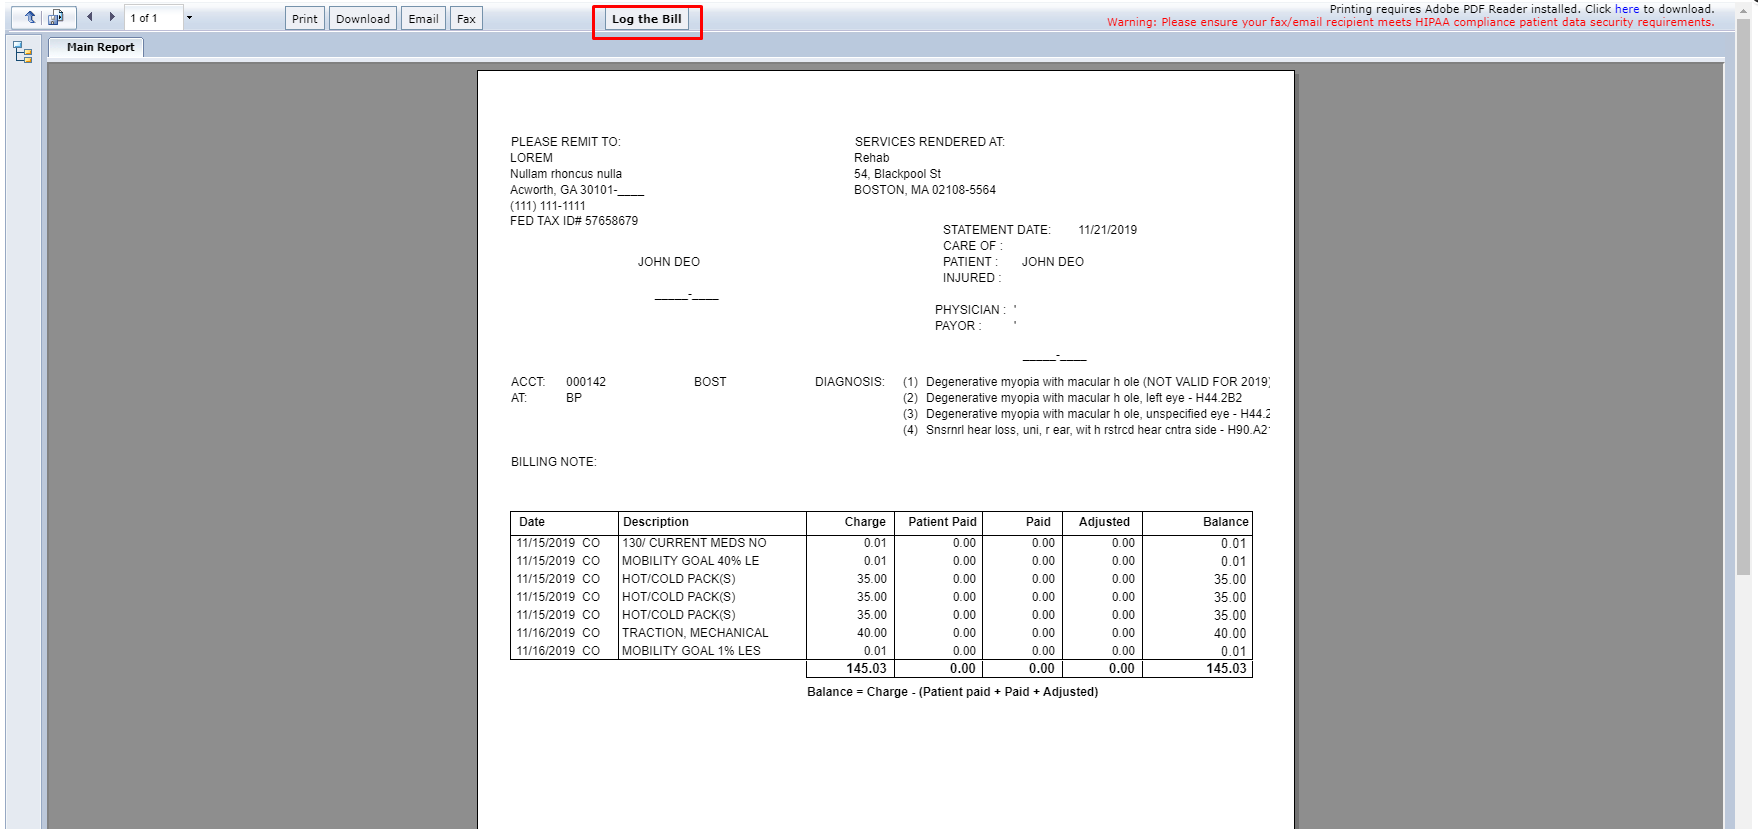Image resolution: width=1758 pixels, height=829 pixels.
Task: Email the statement
Action: click(x=423, y=19)
